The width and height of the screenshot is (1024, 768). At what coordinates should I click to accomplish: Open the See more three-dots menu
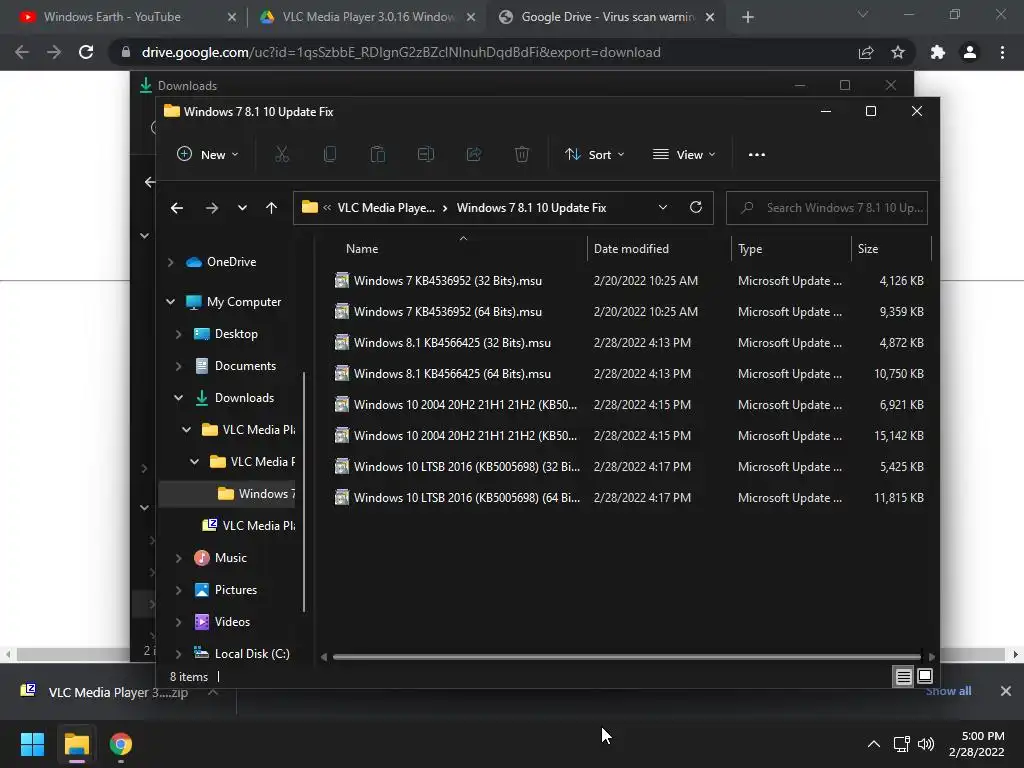[757, 155]
